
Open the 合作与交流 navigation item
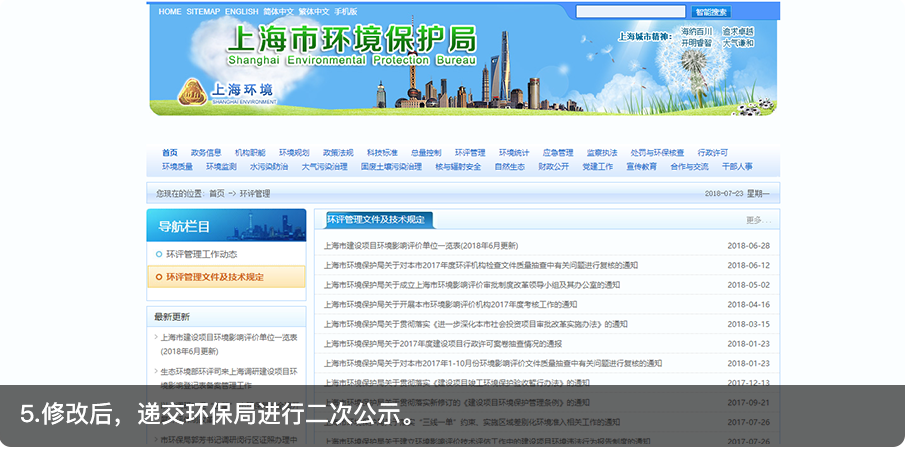689,167
